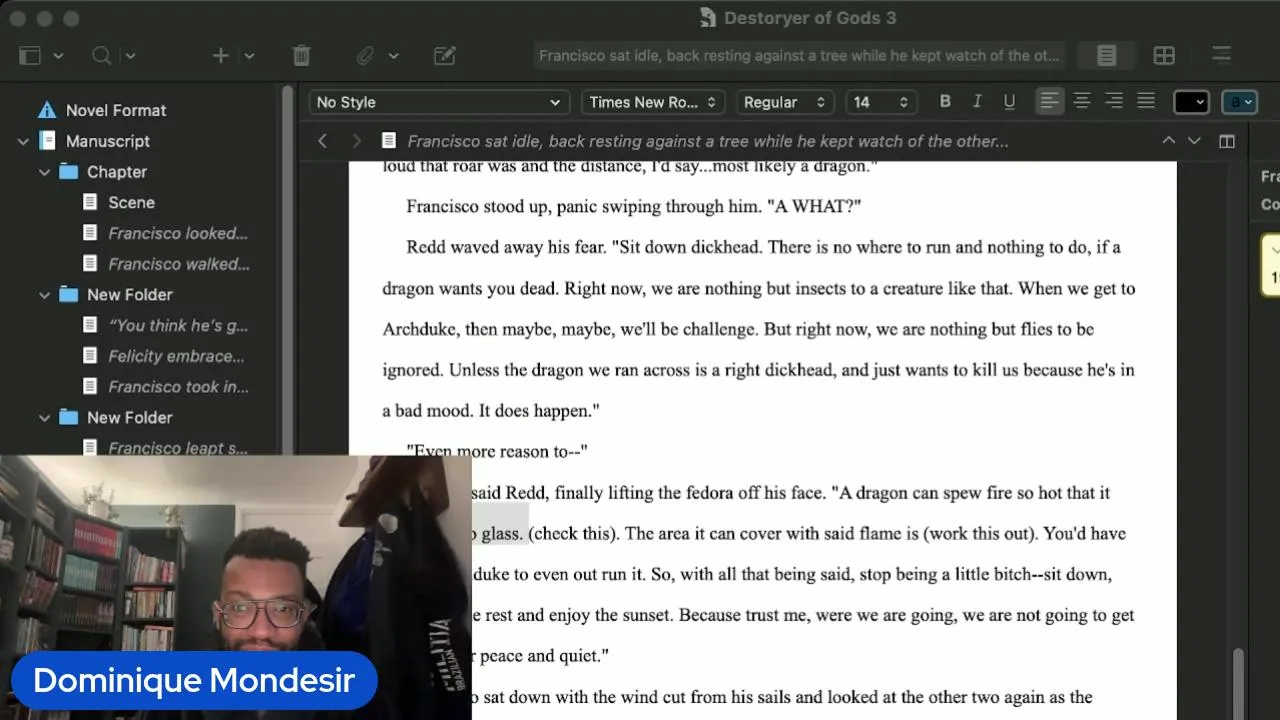Move item to trash with trash icon
1280x720 pixels.
301,56
